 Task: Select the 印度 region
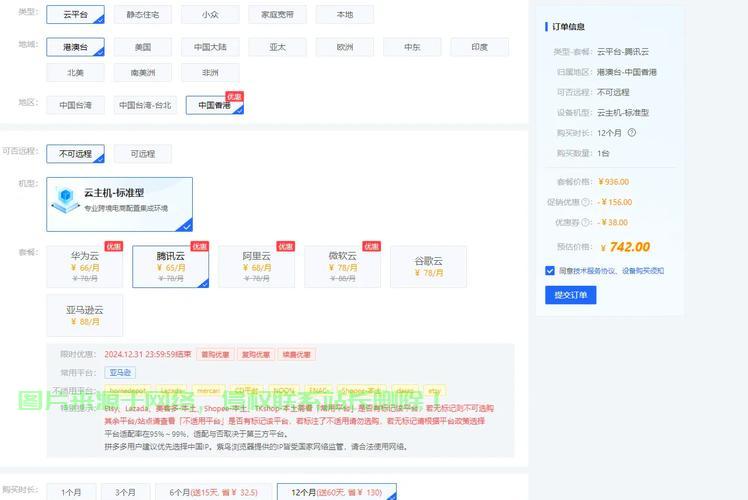pos(479,47)
